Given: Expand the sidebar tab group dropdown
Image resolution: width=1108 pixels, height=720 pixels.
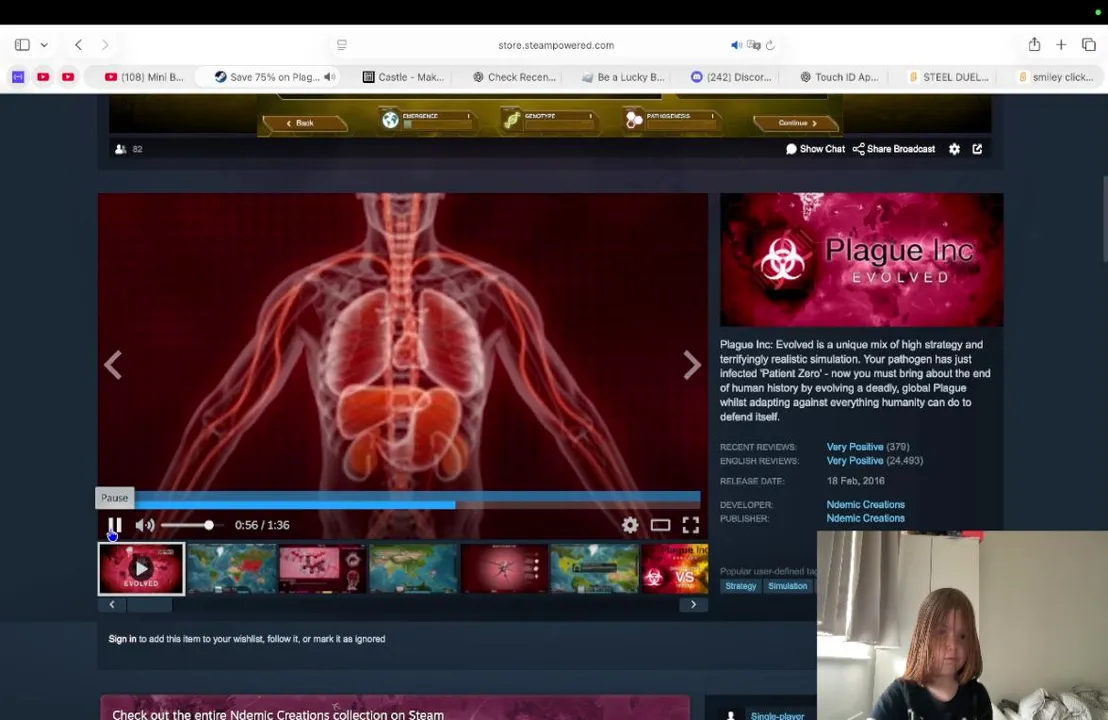Looking at the screenshot, I should [x=44, y=45].
